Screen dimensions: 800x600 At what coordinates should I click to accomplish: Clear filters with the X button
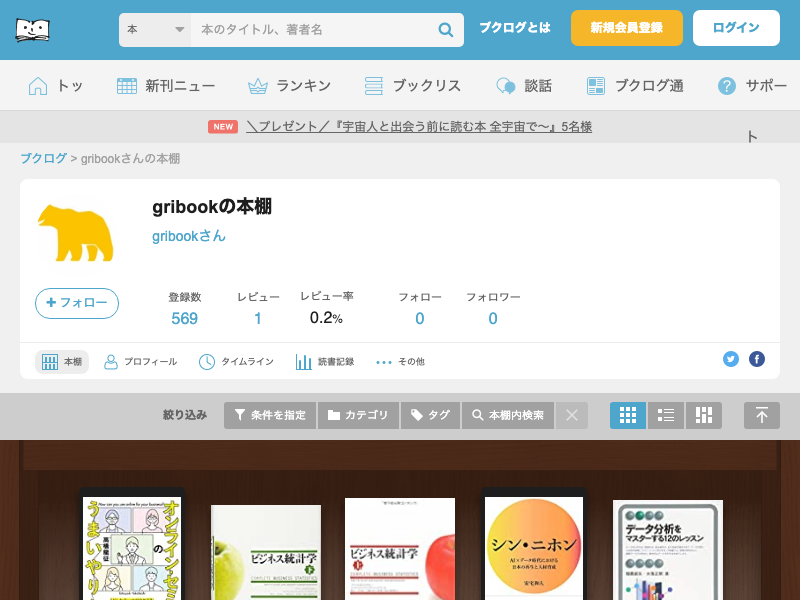click(572, 415)
